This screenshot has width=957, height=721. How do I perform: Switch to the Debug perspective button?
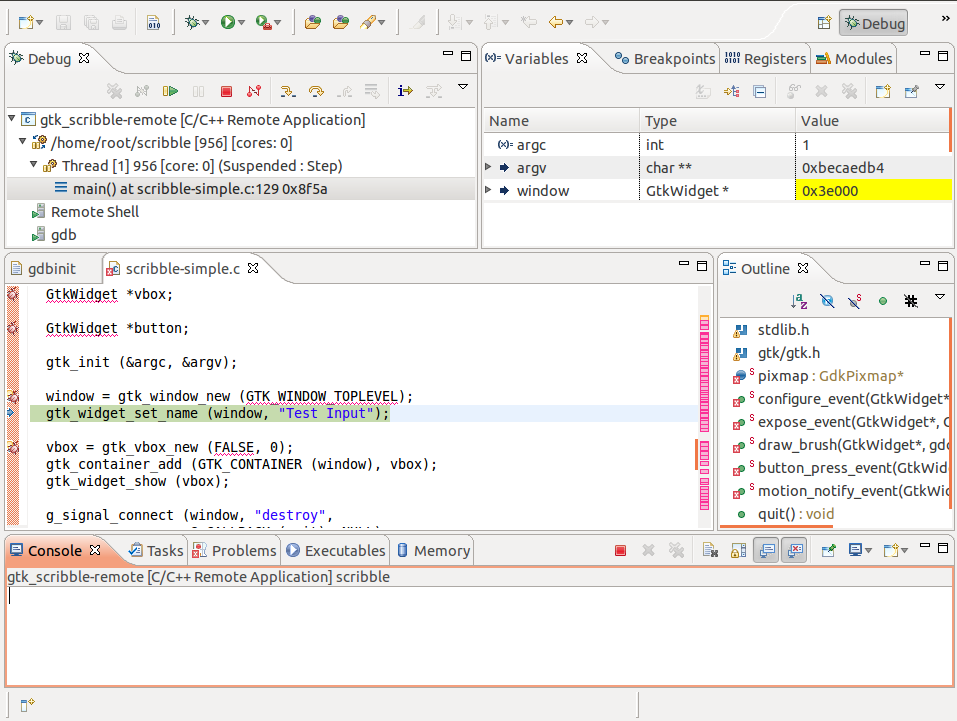(873, 23)
